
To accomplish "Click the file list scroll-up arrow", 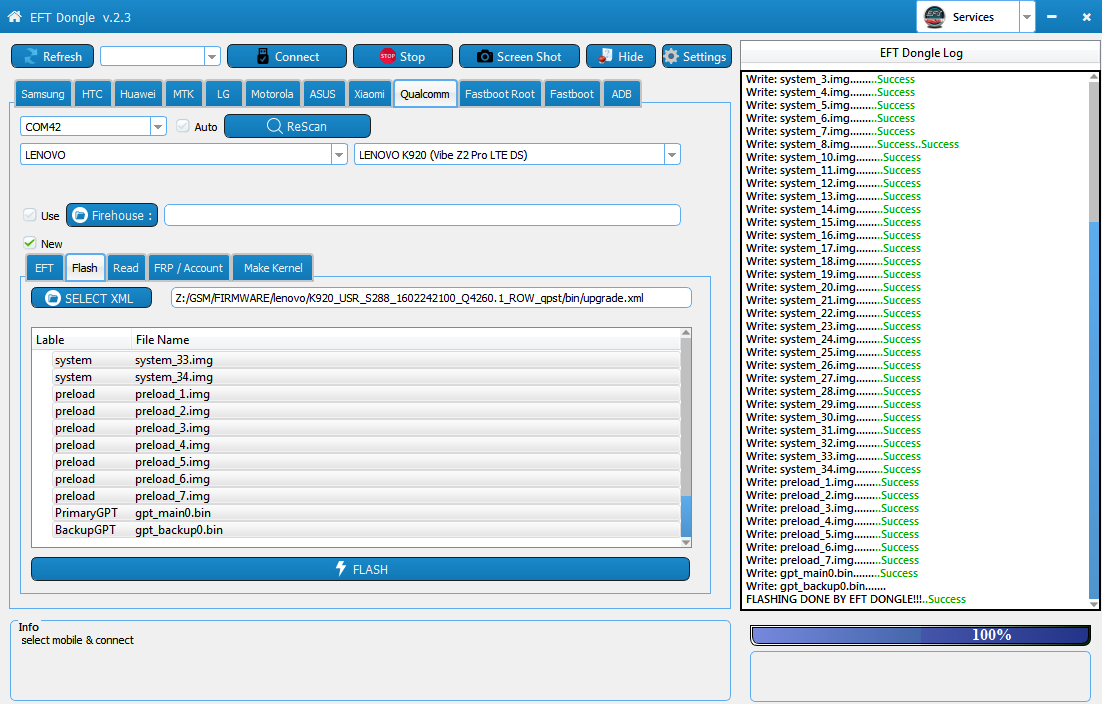I will [x=686, y=332].
